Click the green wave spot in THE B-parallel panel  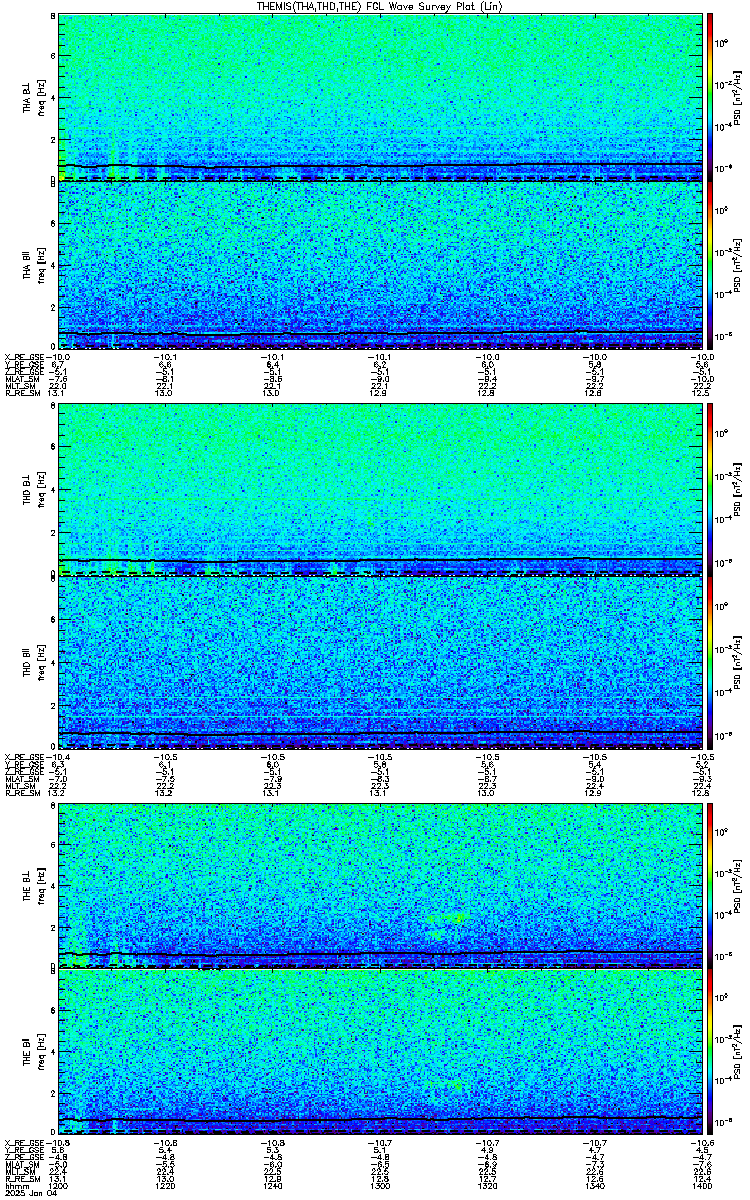[458, 1084]
